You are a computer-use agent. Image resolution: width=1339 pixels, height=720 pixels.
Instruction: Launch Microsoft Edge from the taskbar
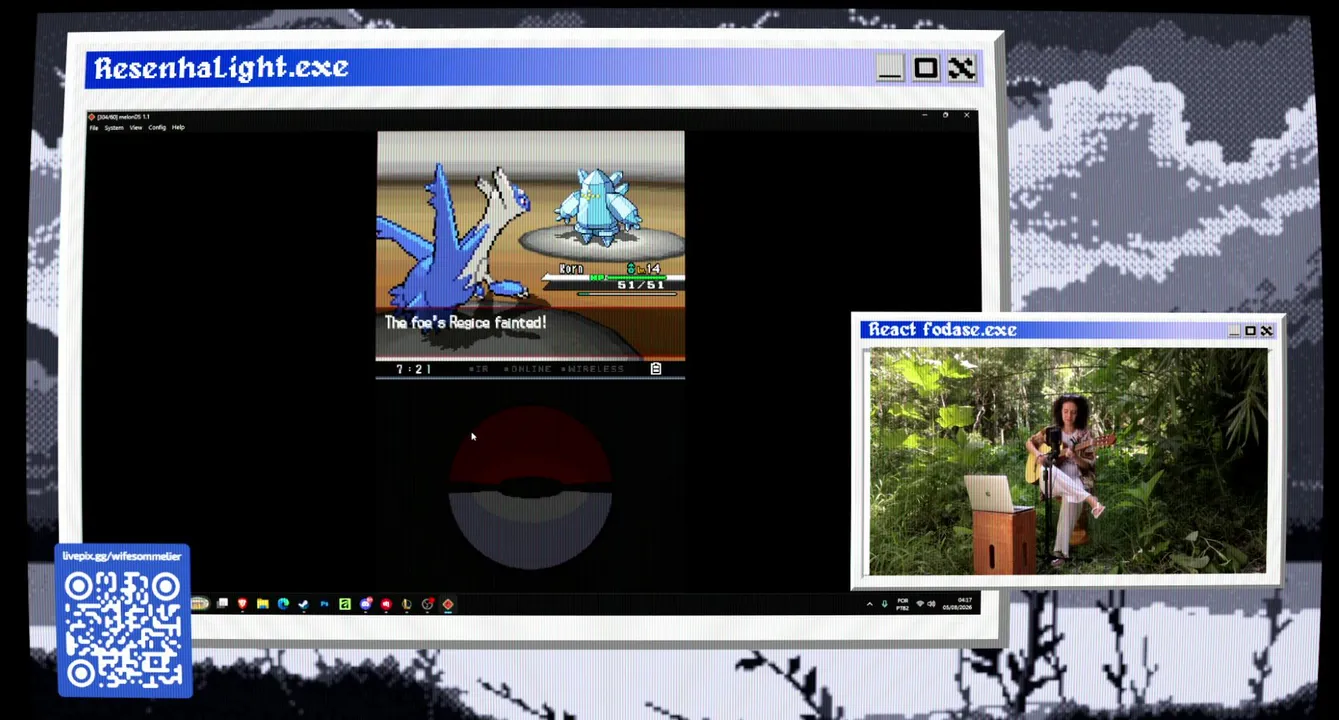[x=283, y=604]
